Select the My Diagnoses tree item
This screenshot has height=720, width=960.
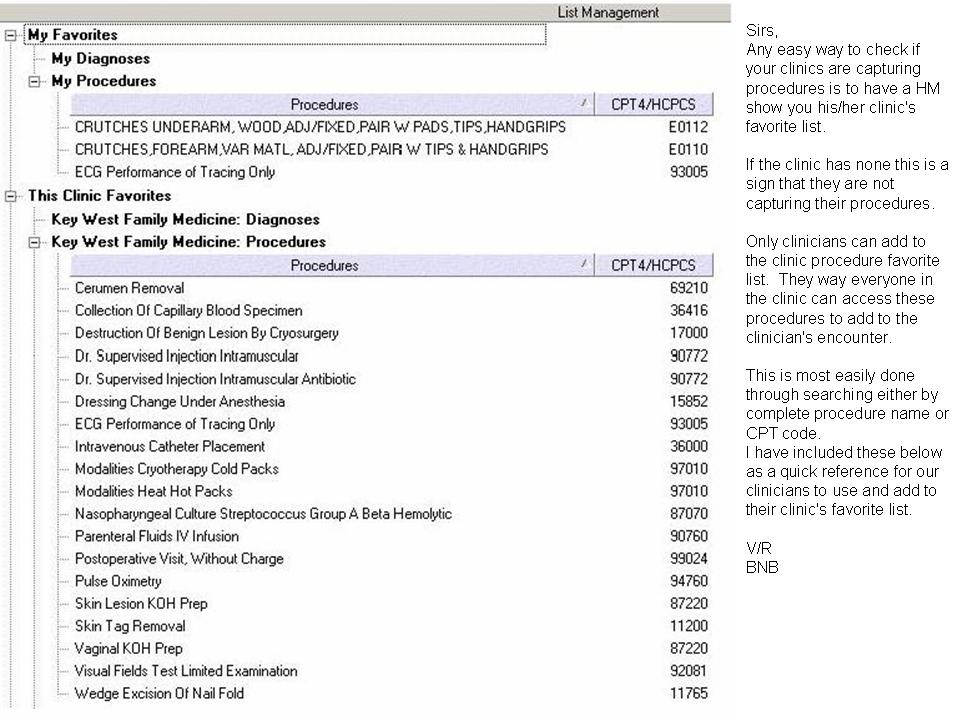(x=100, y=59)
